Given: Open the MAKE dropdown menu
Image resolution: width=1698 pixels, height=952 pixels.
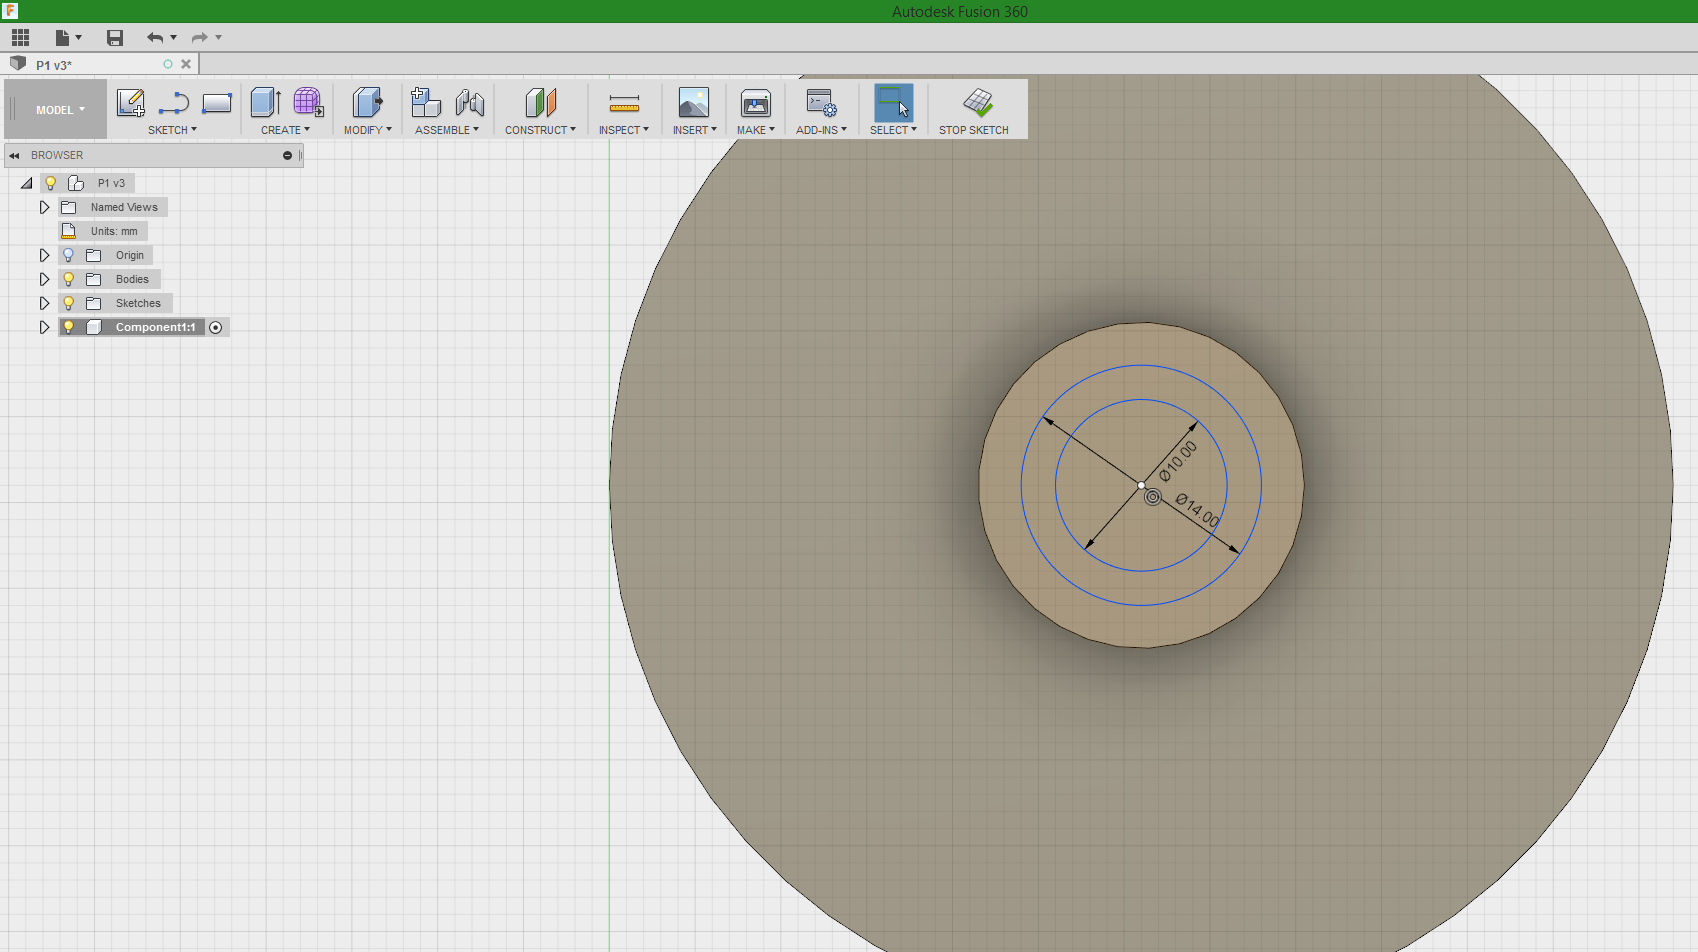Looking at the screenshot, I should 756,130.
